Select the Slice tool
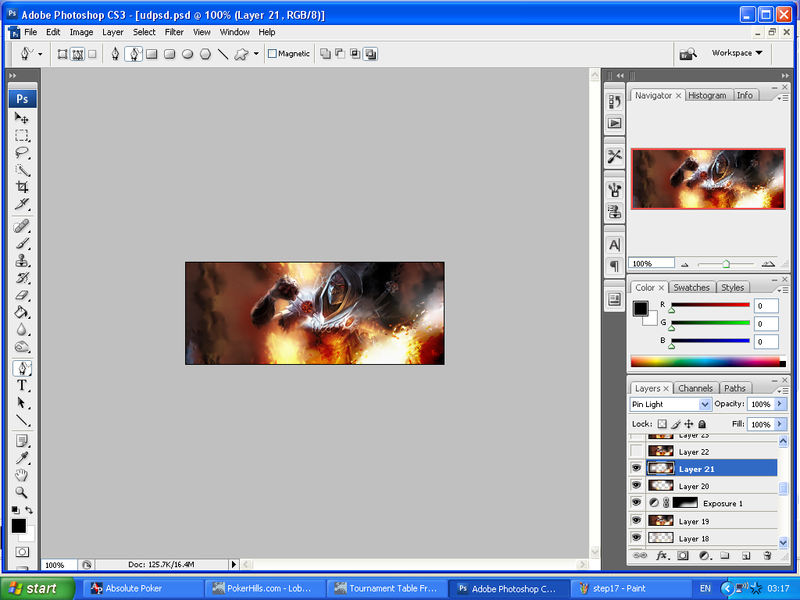Screen dimensions: 800x600 [x=21, y=204]
